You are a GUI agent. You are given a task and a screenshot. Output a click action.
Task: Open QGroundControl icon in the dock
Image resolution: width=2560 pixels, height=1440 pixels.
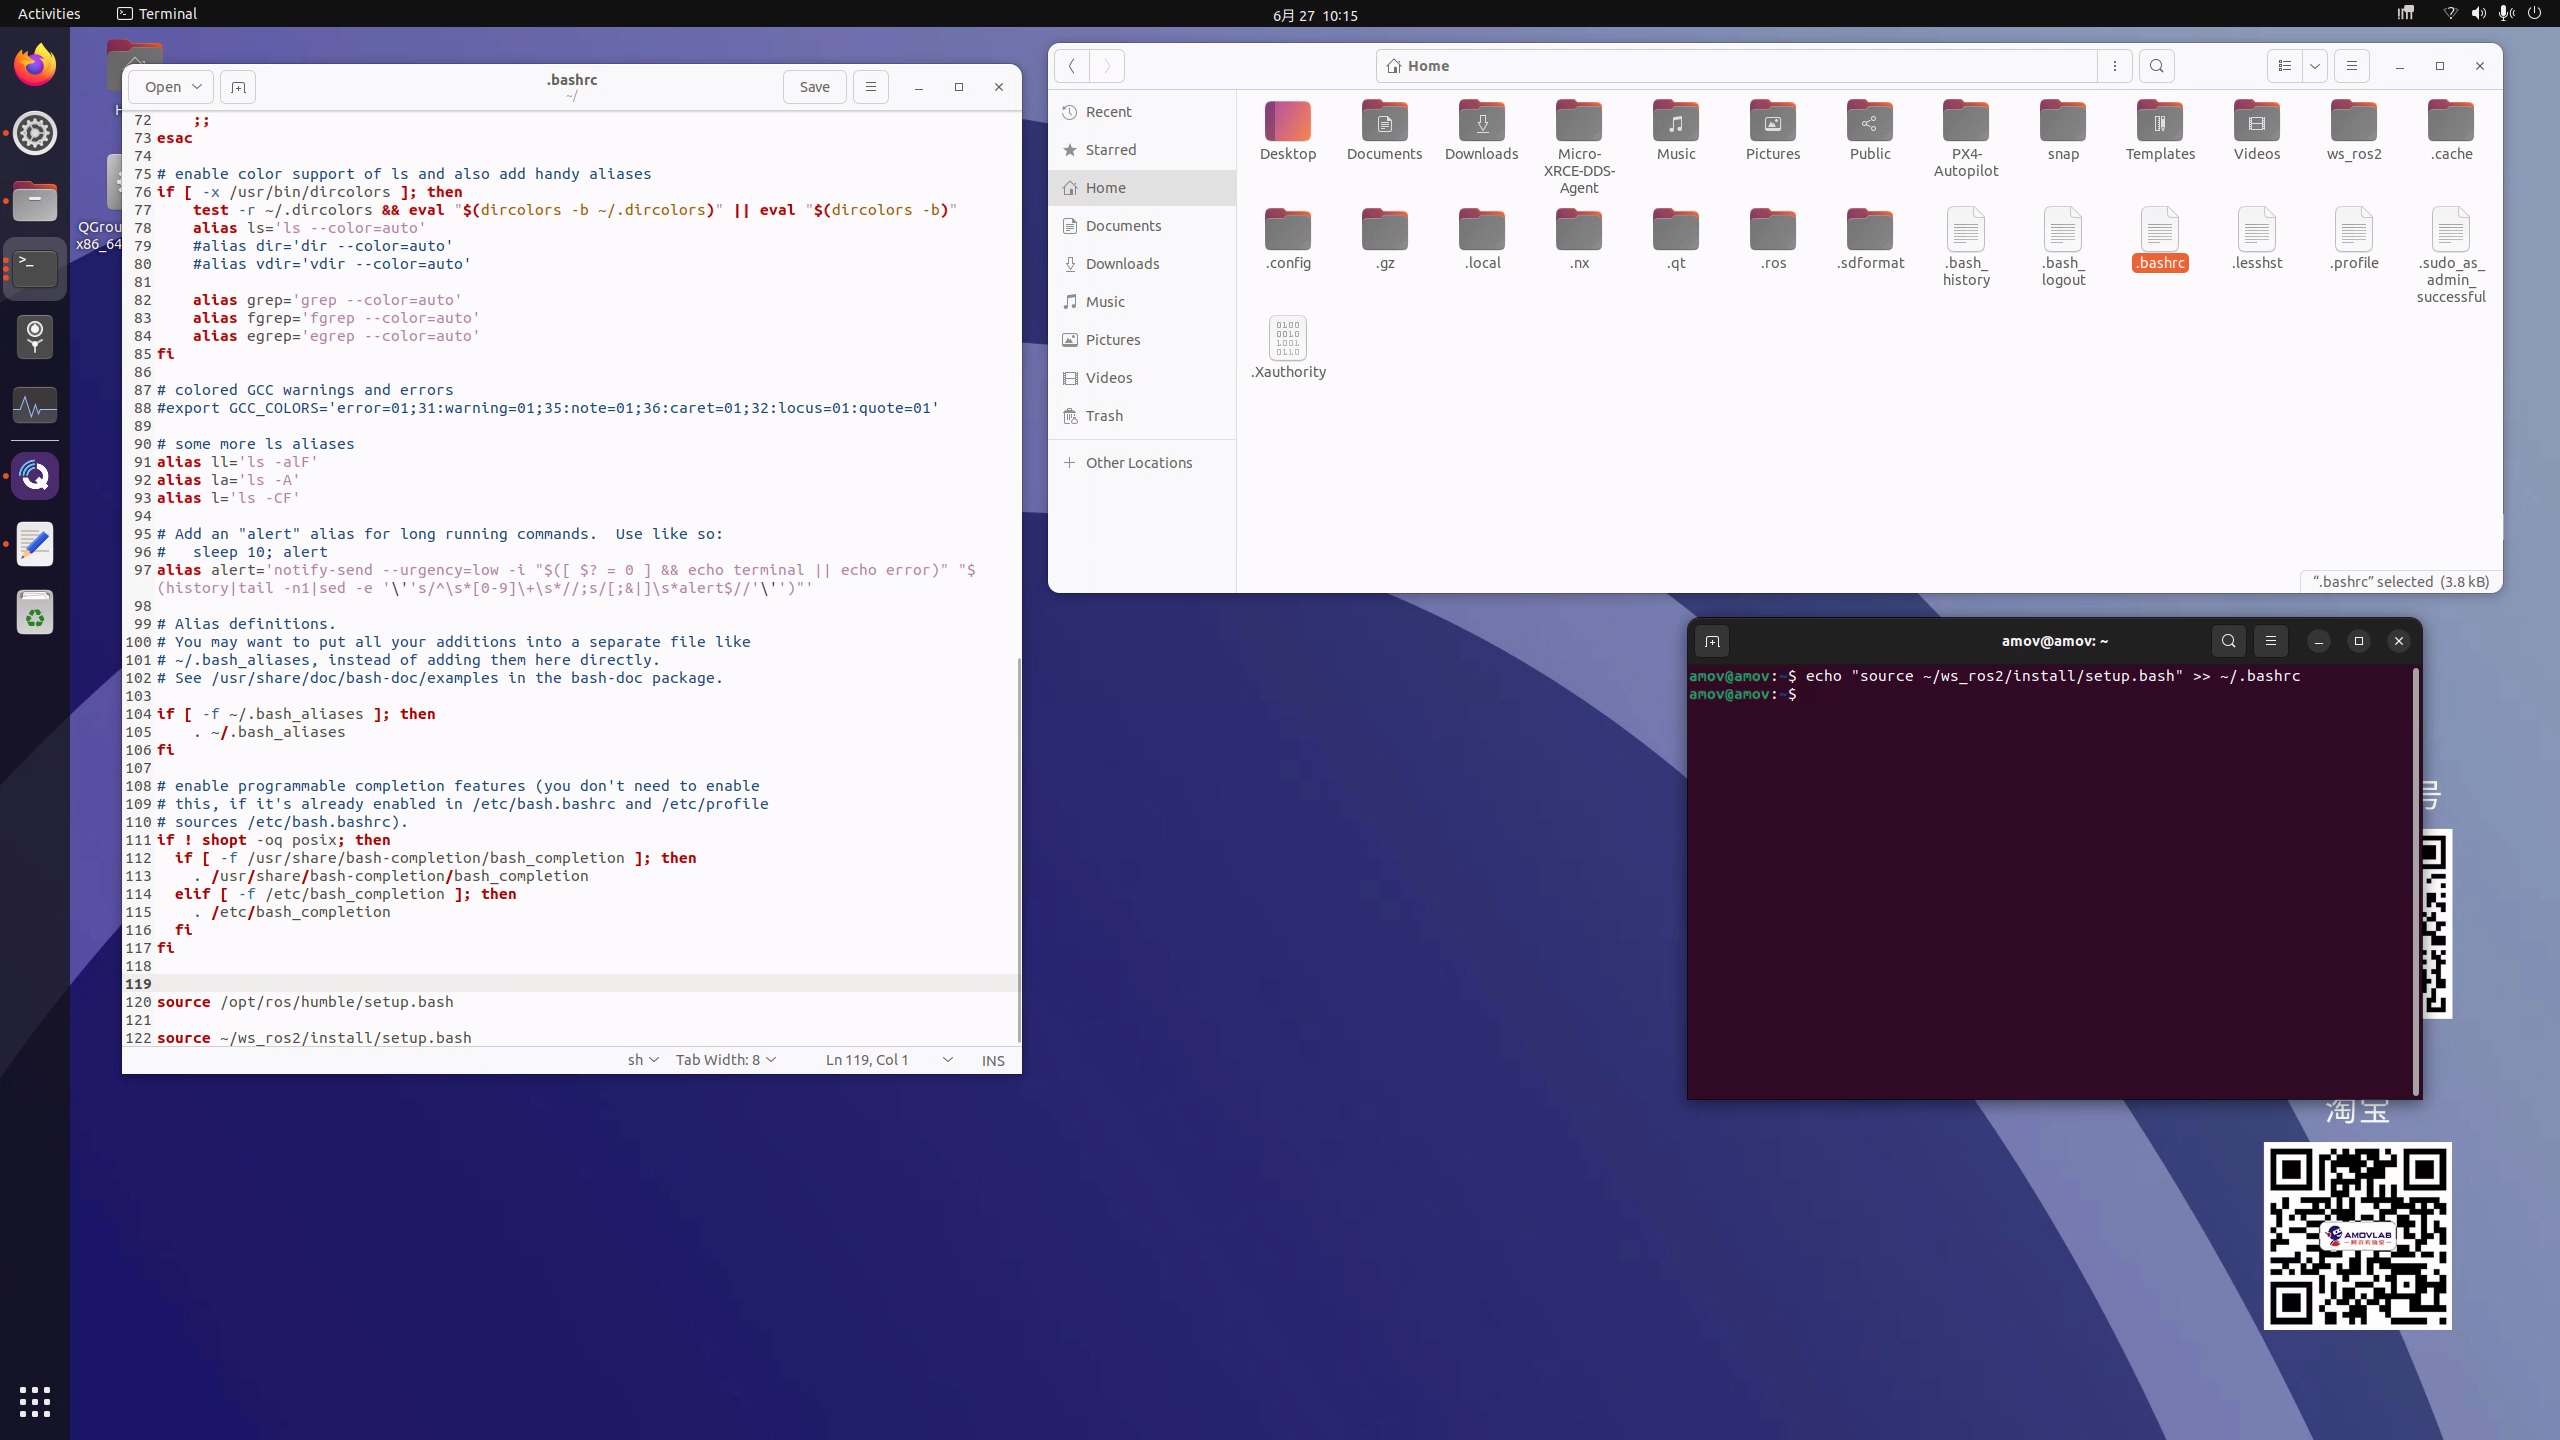(35, 475)
